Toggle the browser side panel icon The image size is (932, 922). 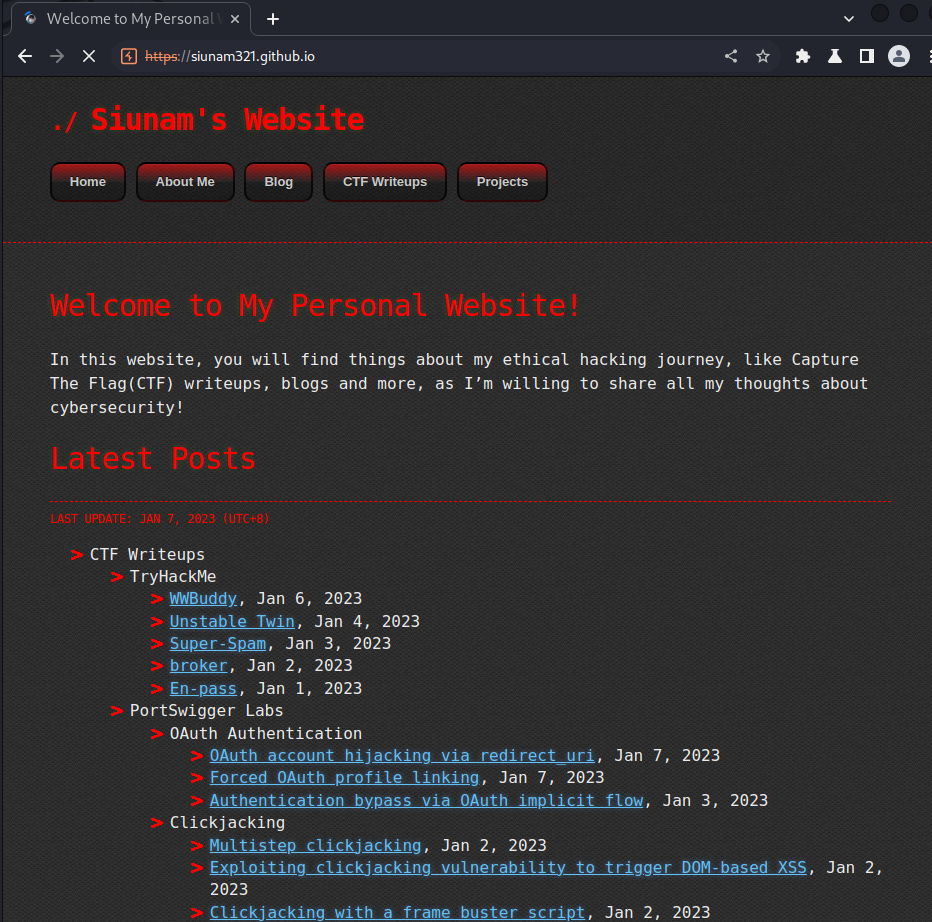click(x=867, y=56)
